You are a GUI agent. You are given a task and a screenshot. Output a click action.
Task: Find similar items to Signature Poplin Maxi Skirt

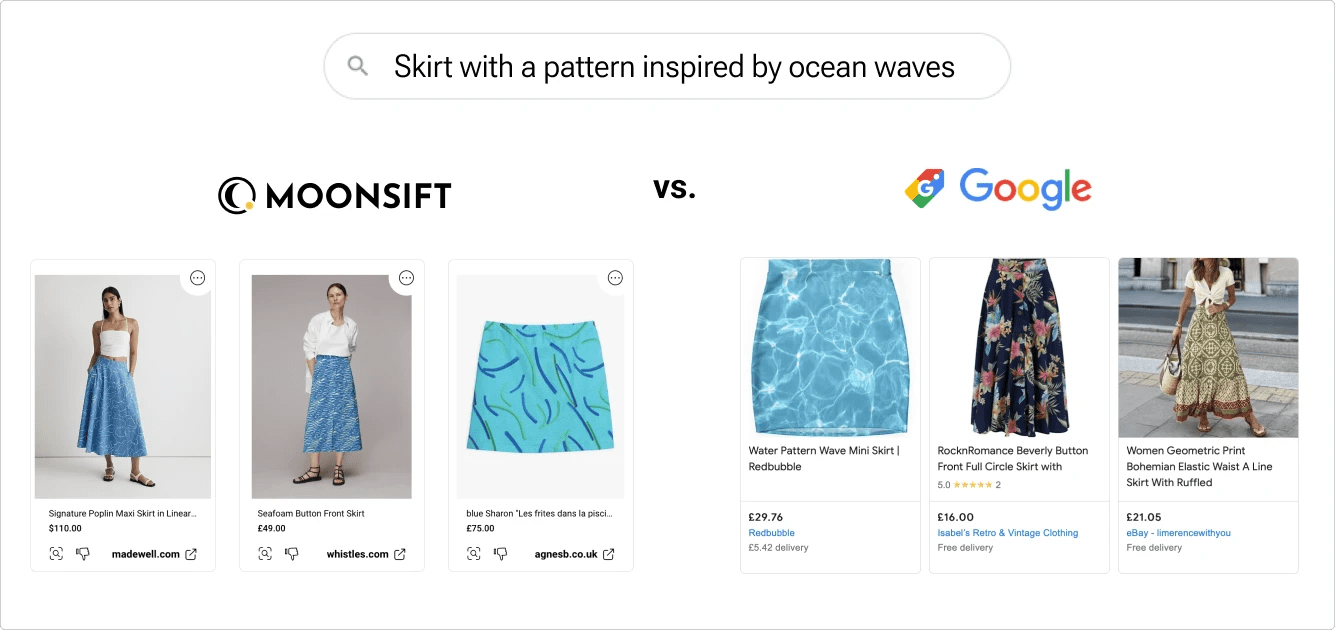click(57, 554)
